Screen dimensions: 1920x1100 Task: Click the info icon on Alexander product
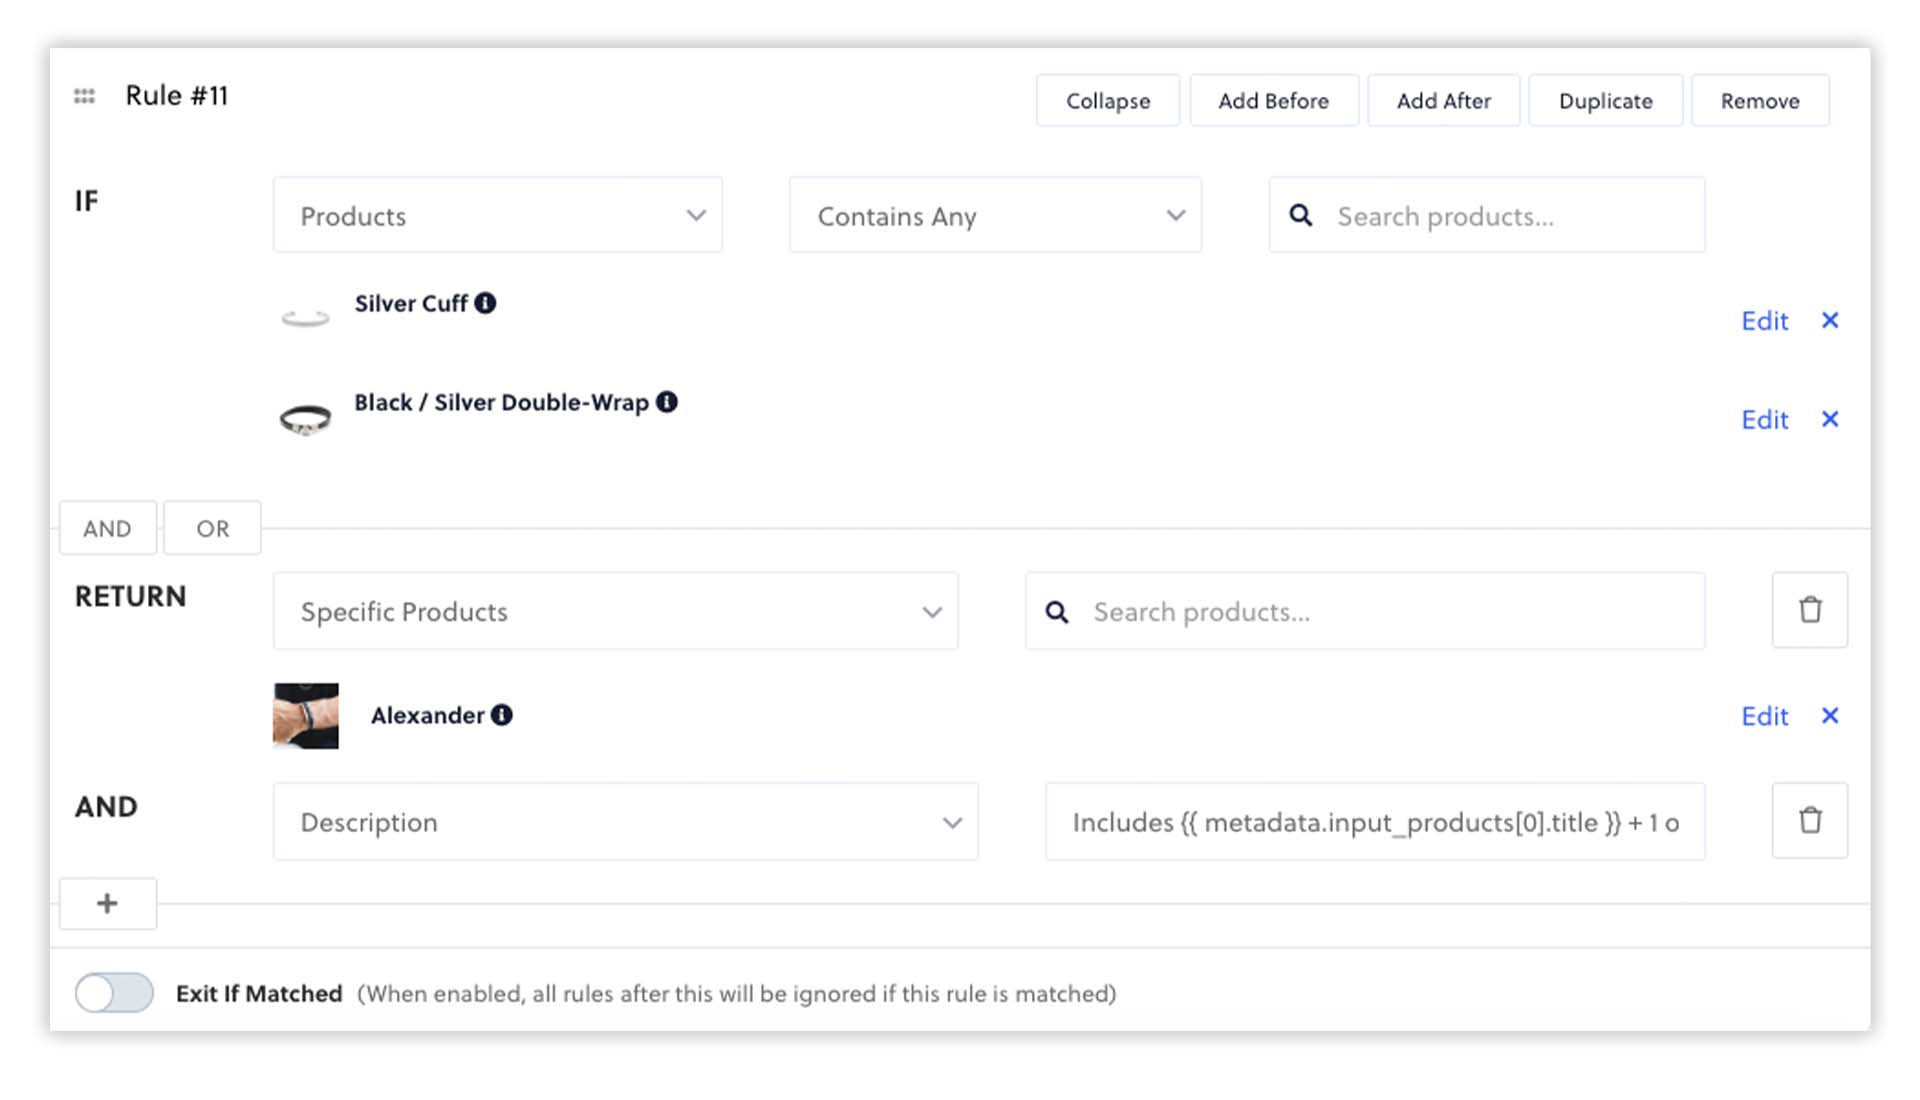coord(502,714)
